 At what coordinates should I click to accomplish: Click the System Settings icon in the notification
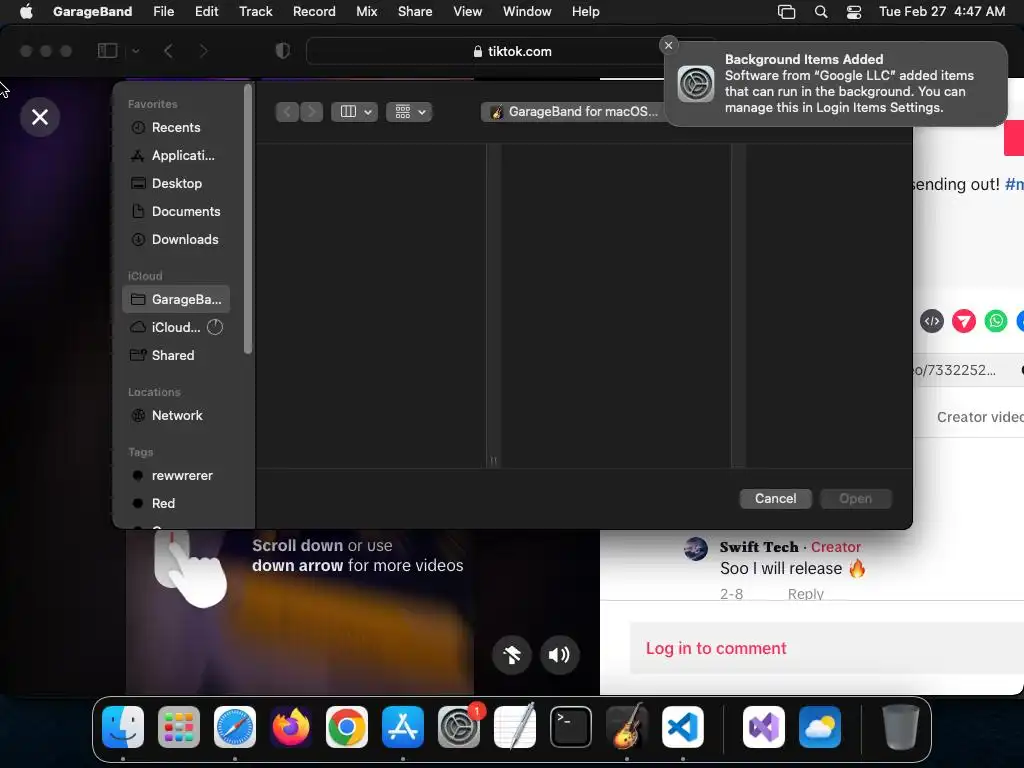pos(696,84)
